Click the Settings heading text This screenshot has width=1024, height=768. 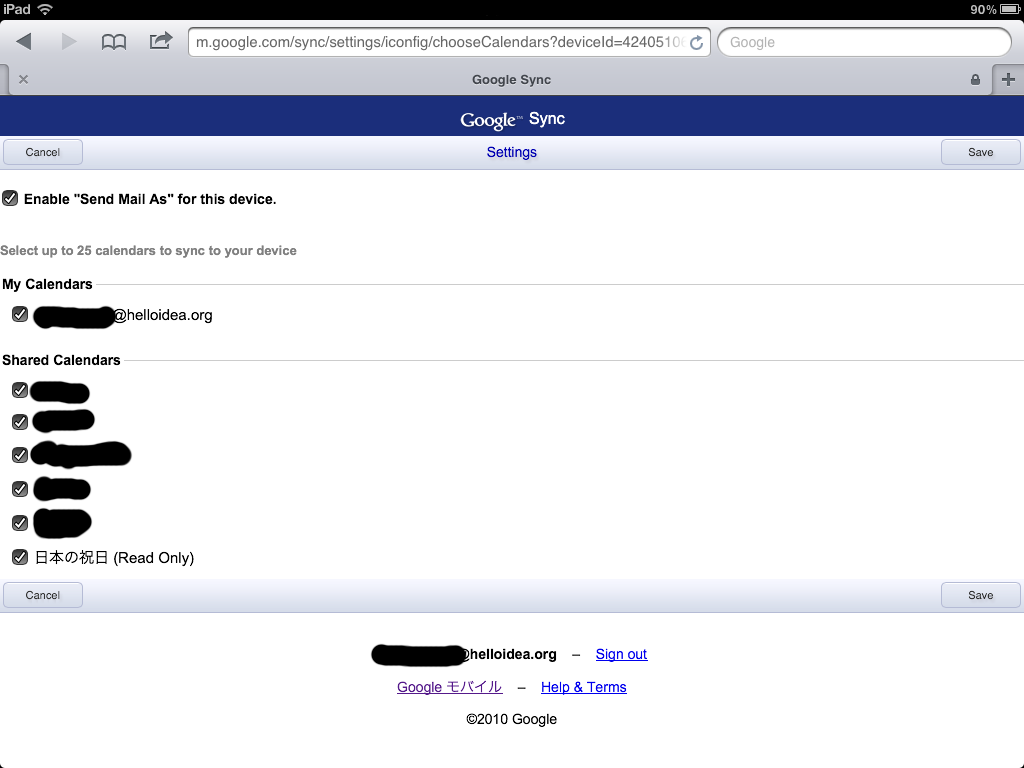click(x=511, y=152)
